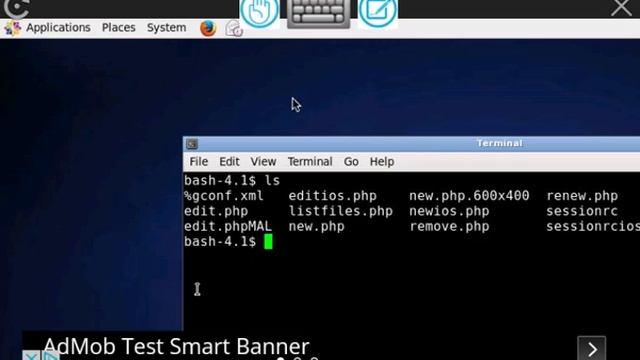640x360 pixels.
Task: Click the file name renew.php
Action: coord(582,196)
